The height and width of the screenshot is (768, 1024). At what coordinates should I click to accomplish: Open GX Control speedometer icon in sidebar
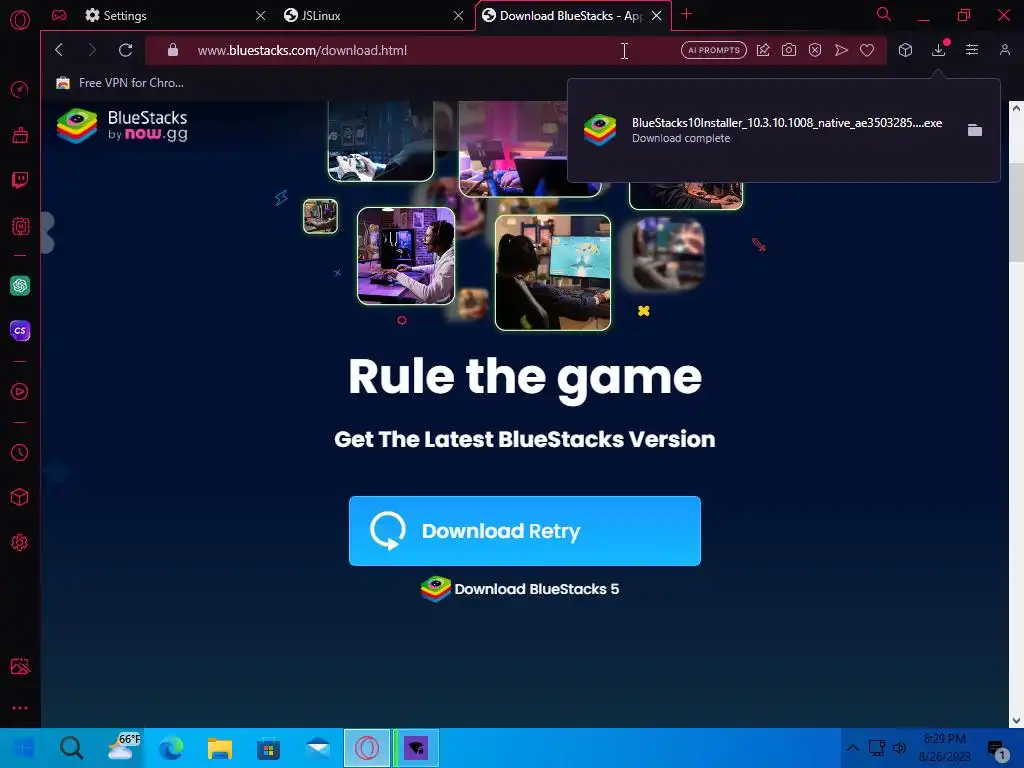[20, 89]
